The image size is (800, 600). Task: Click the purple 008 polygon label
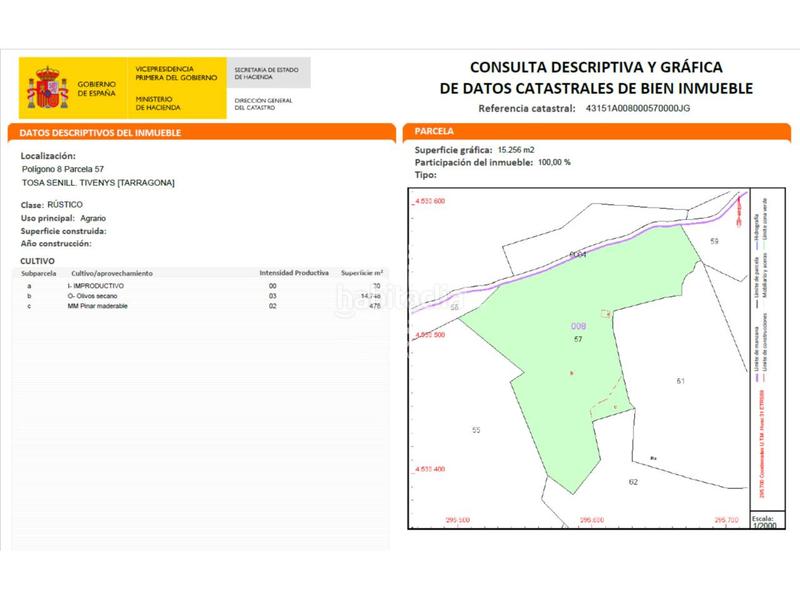578,326
